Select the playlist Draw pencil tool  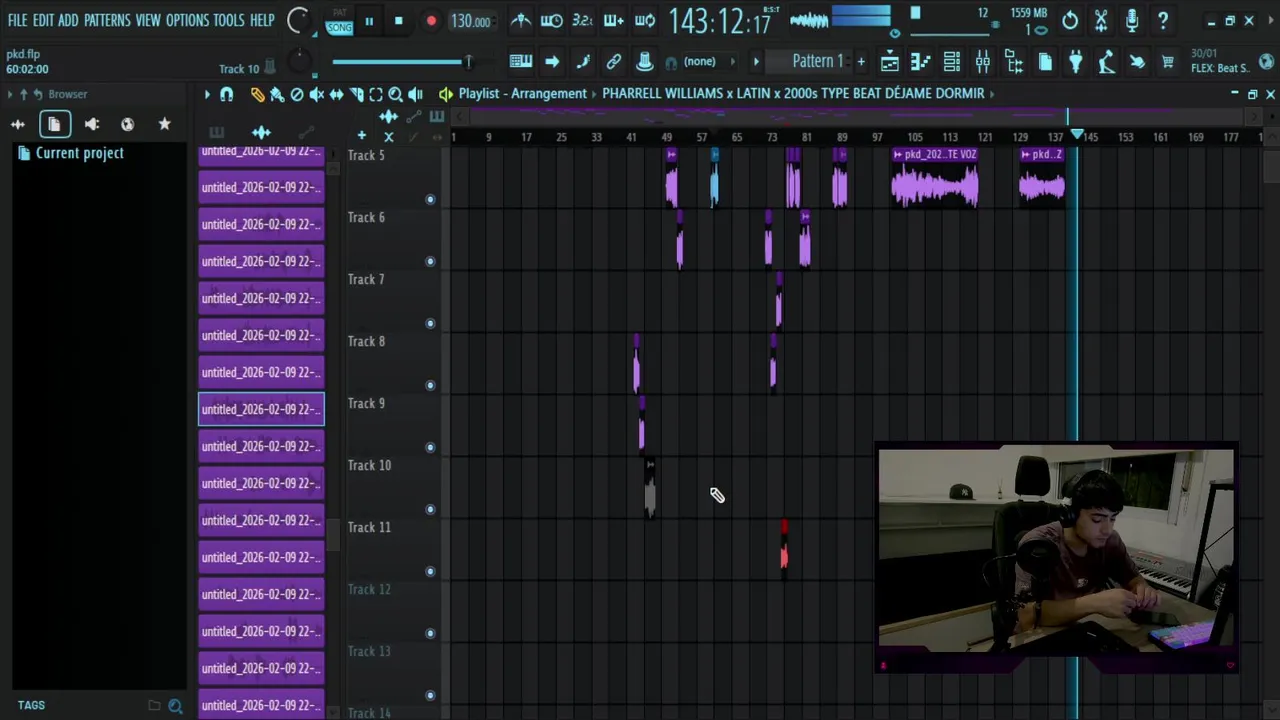[257, 94]
